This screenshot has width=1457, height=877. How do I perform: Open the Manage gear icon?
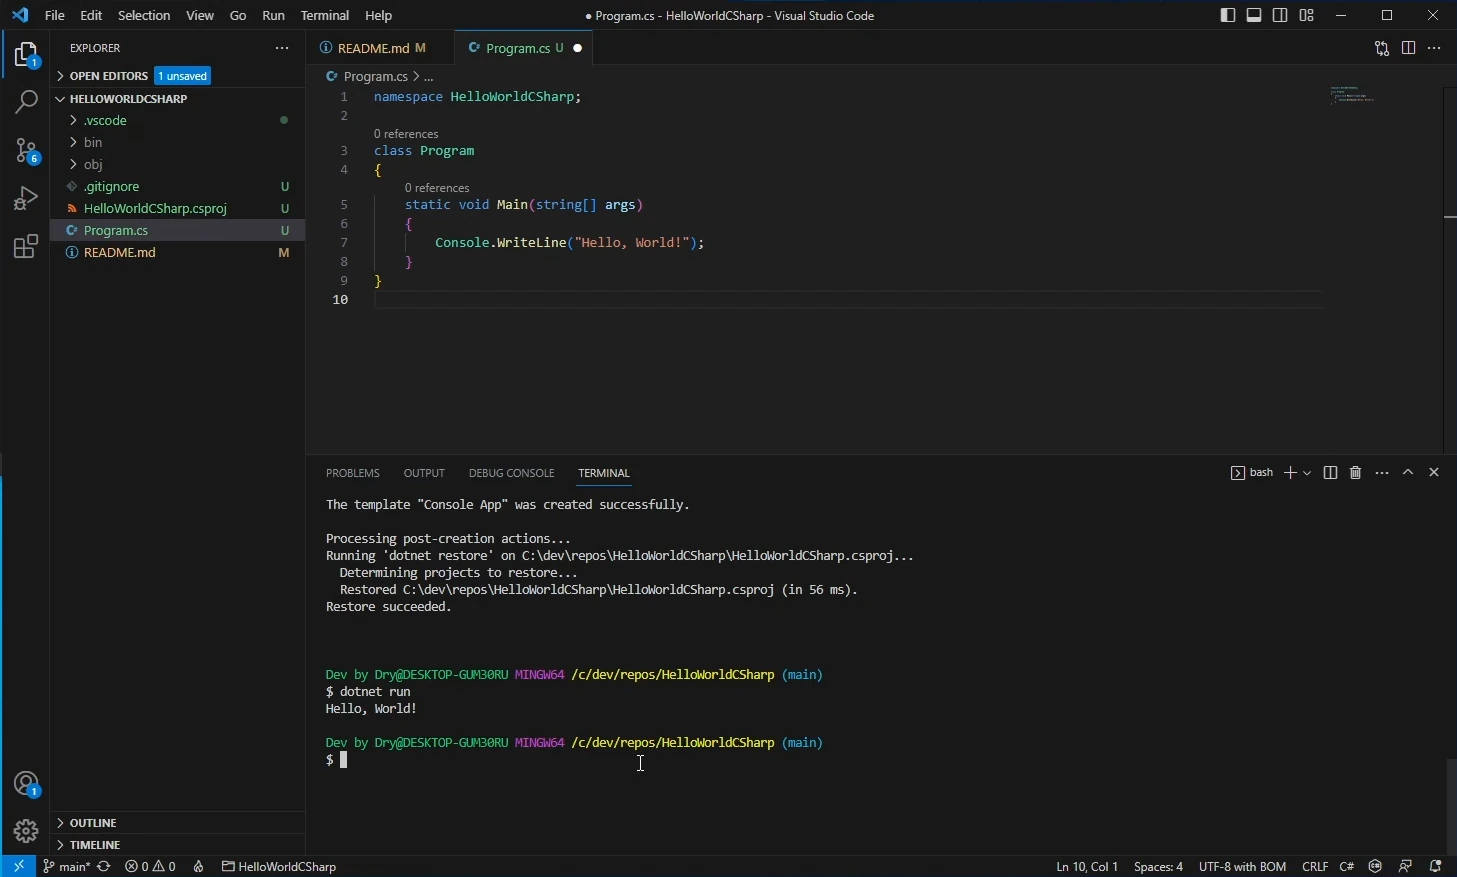coord(25,830)
